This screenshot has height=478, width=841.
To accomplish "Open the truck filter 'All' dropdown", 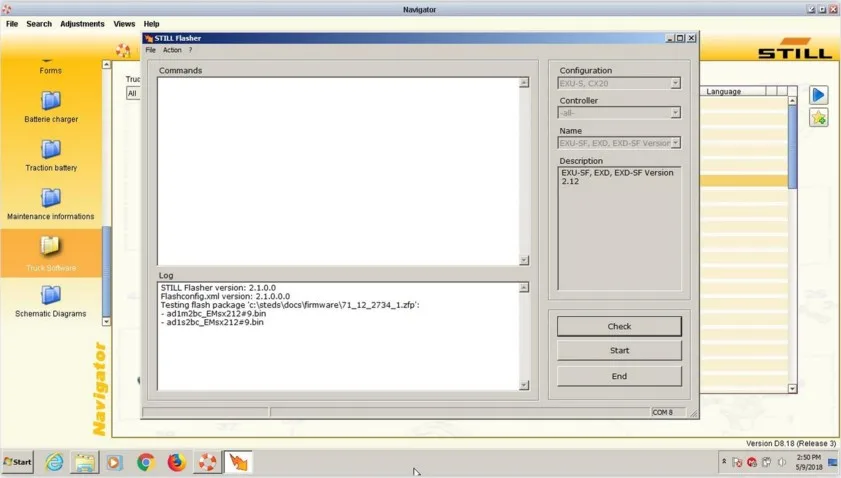I will pyautogui.click(x=133, y=93).
